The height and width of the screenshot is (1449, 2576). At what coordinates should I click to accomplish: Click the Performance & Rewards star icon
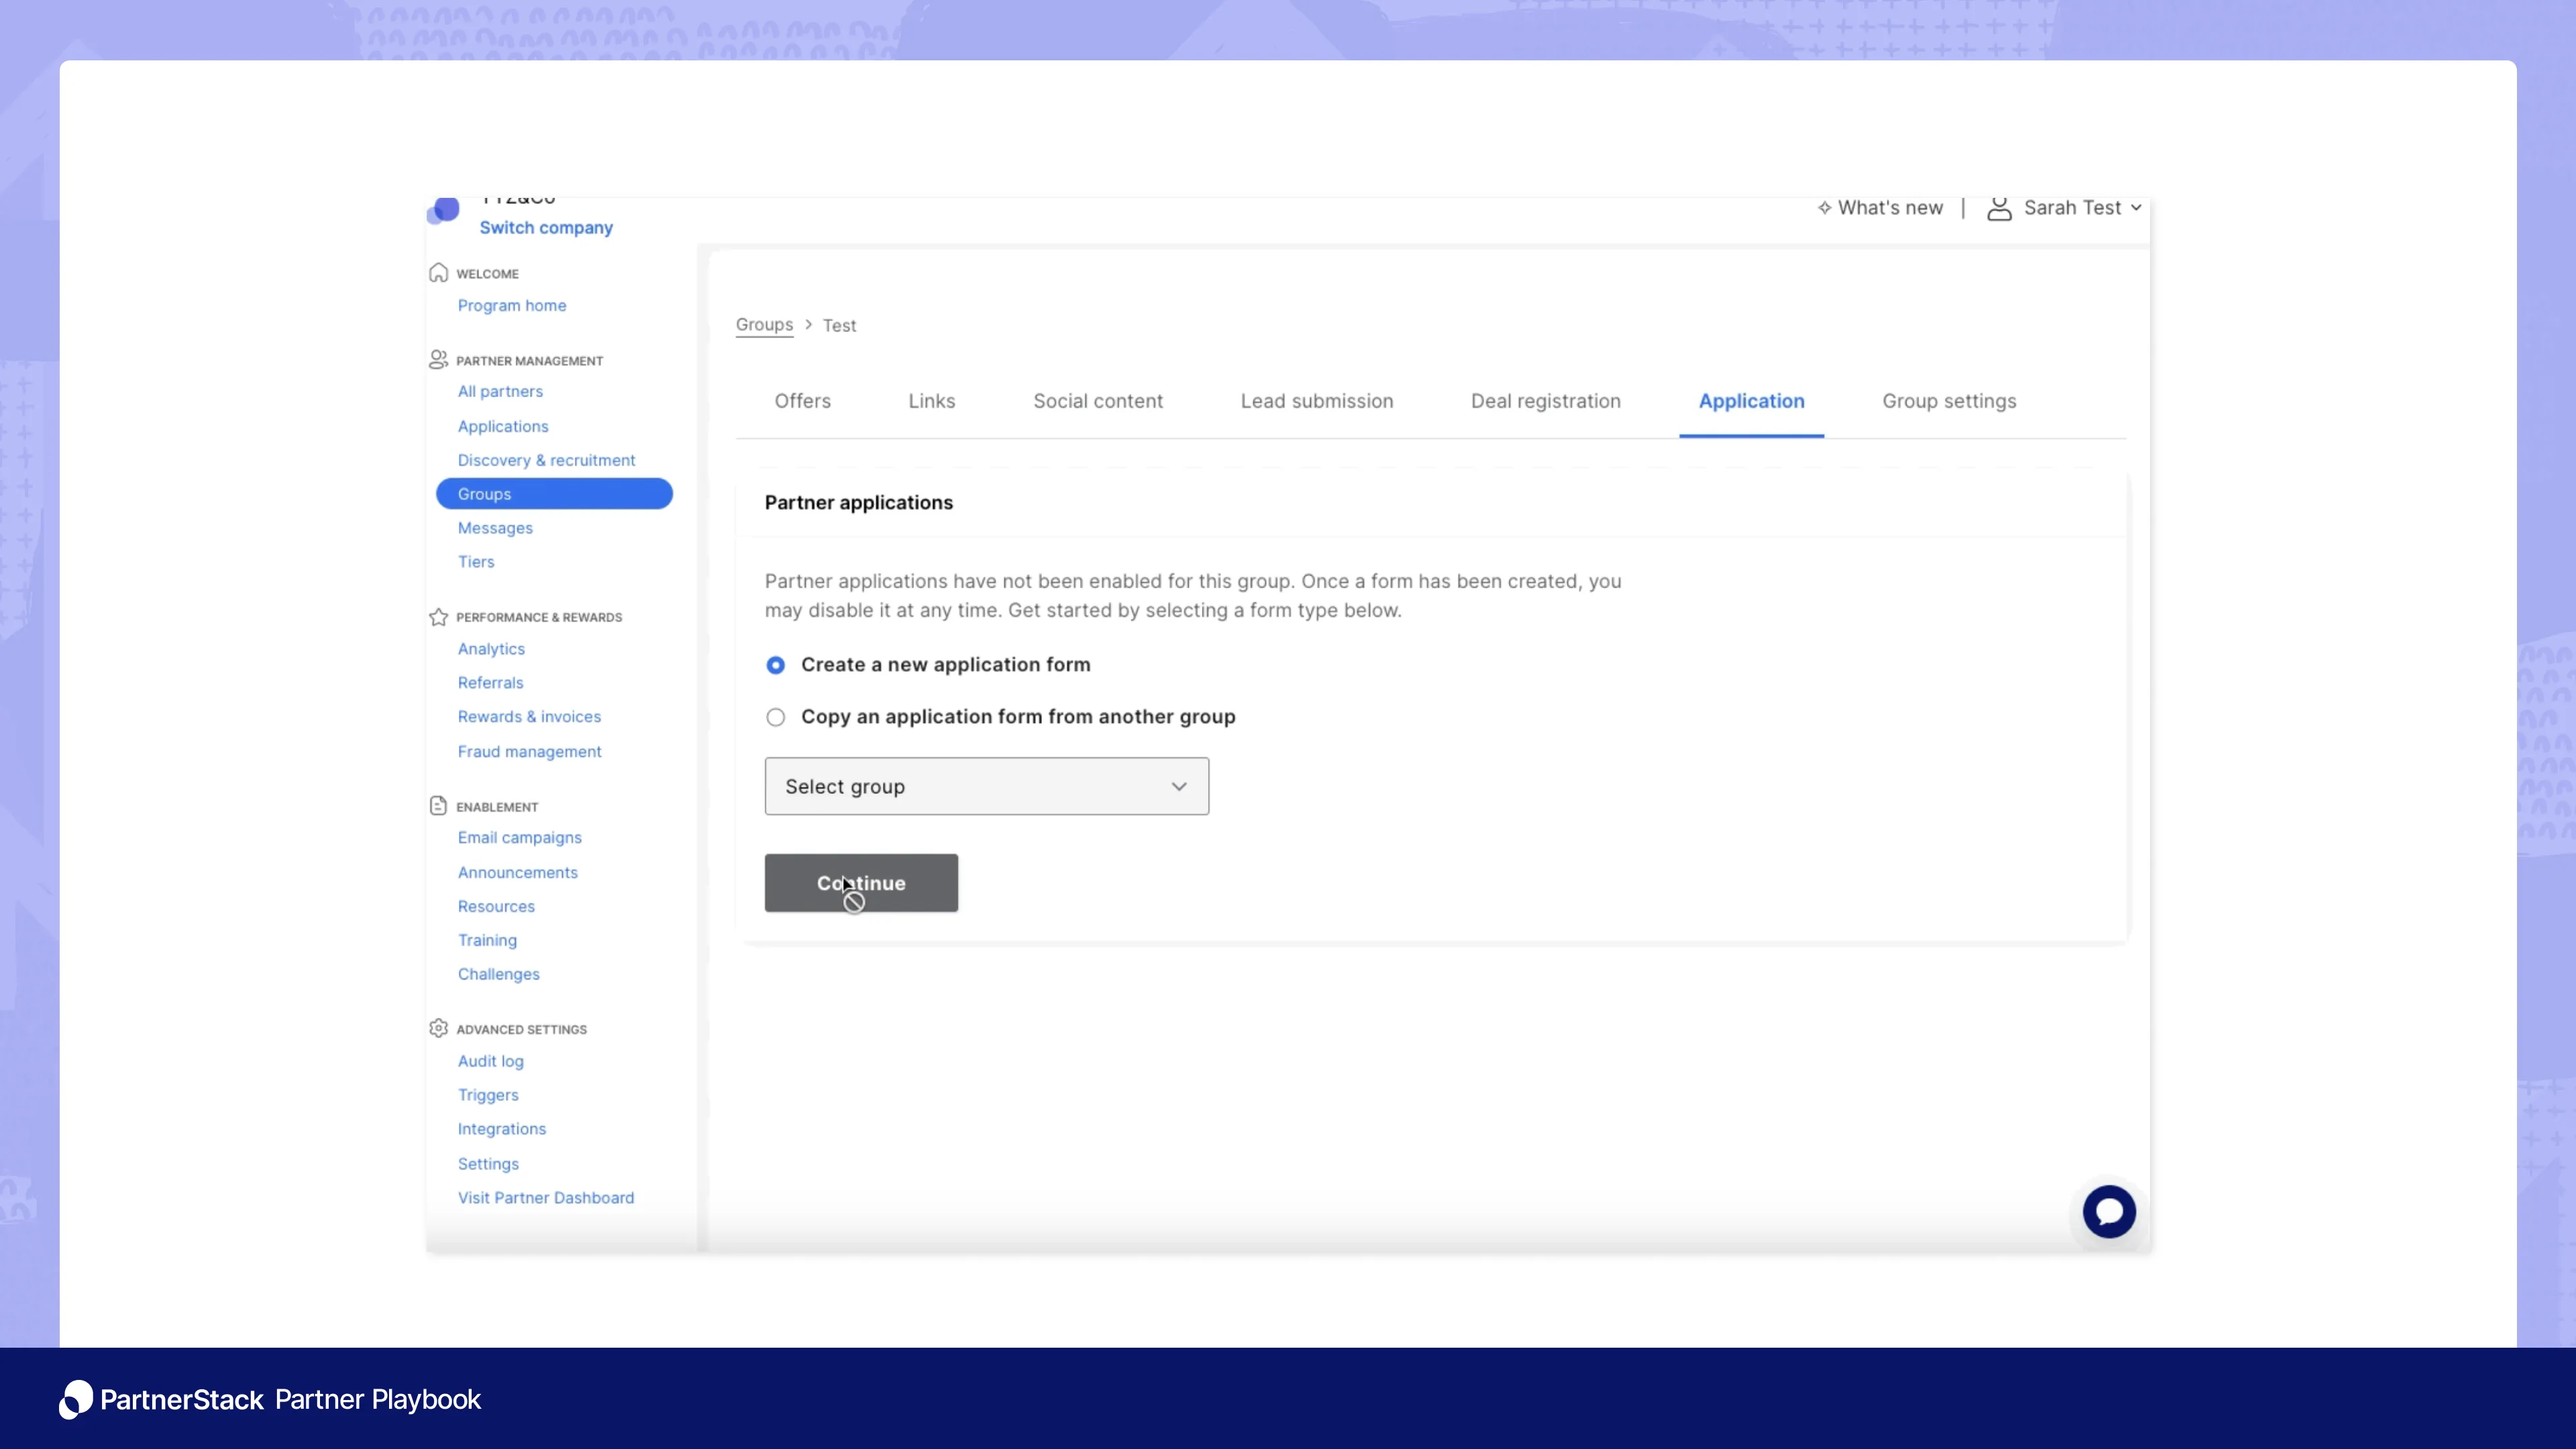(438, 617)
